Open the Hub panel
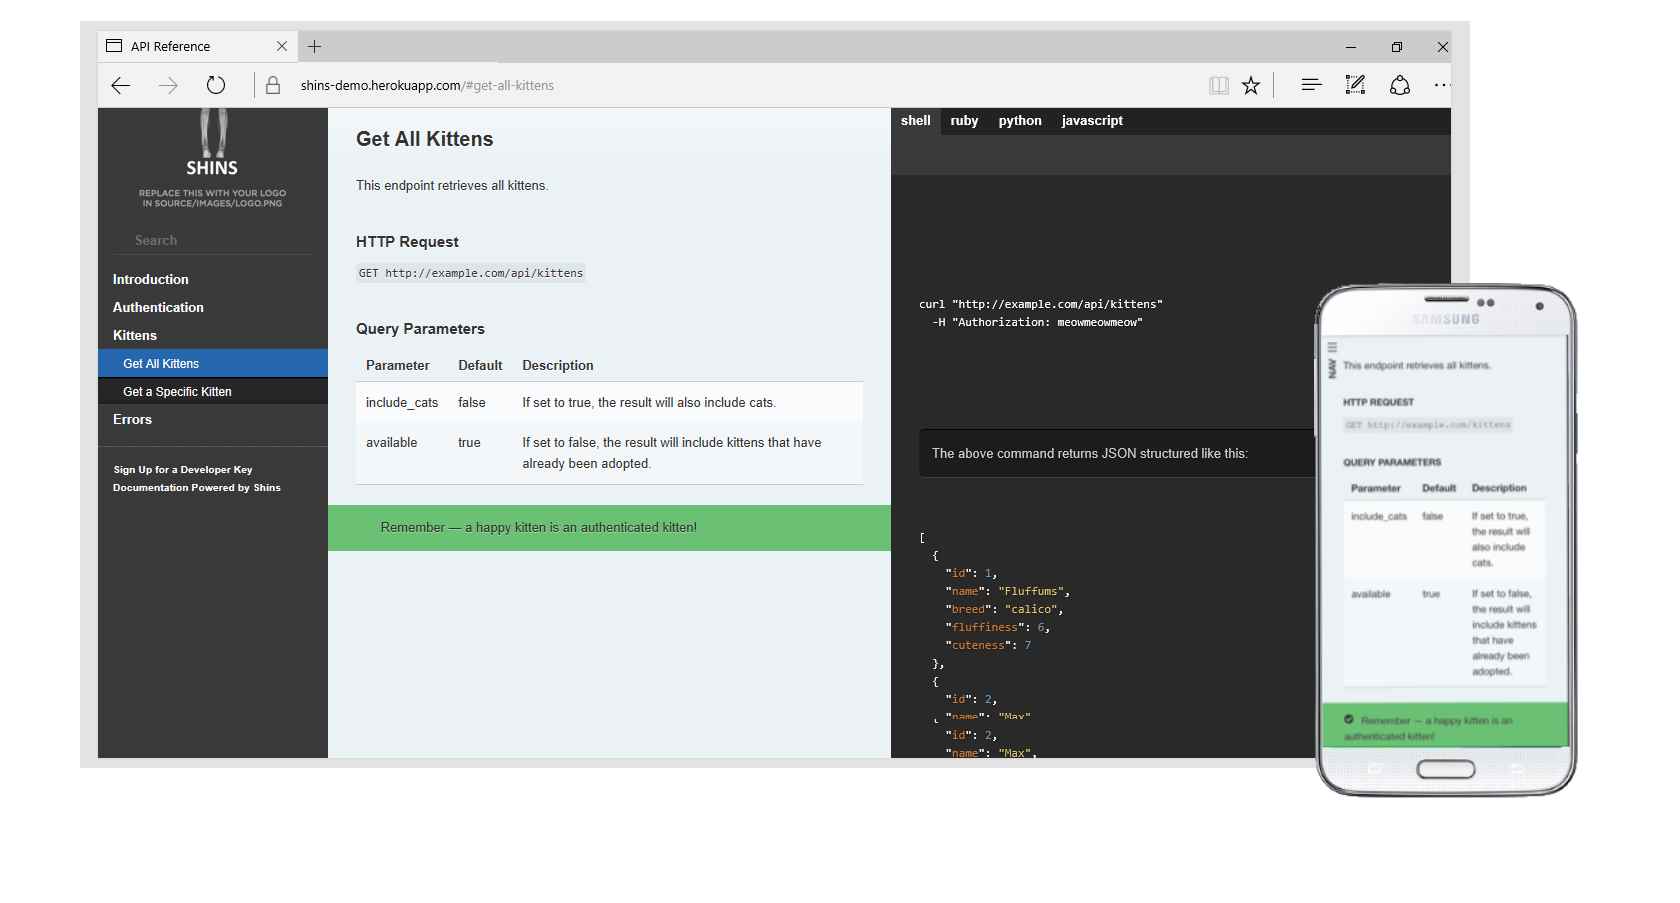Screen dimensions: 1680x903 point(1311,85)
